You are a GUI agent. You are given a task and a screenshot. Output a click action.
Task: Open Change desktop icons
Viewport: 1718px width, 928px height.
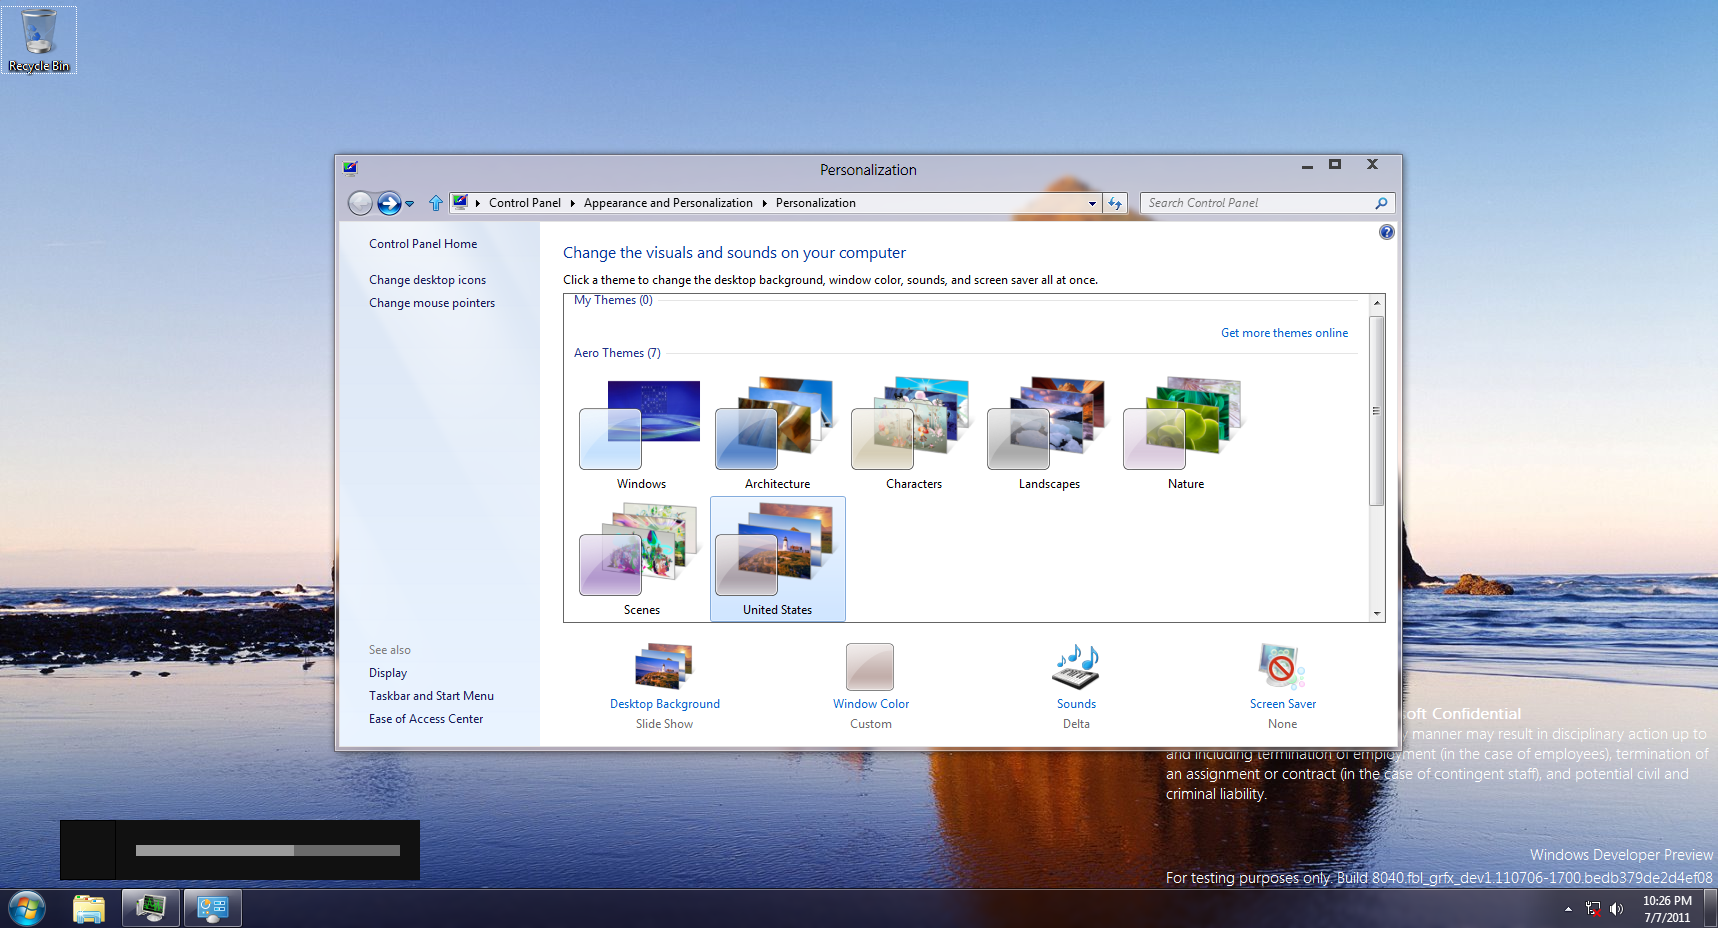click(x=427, y=280)
